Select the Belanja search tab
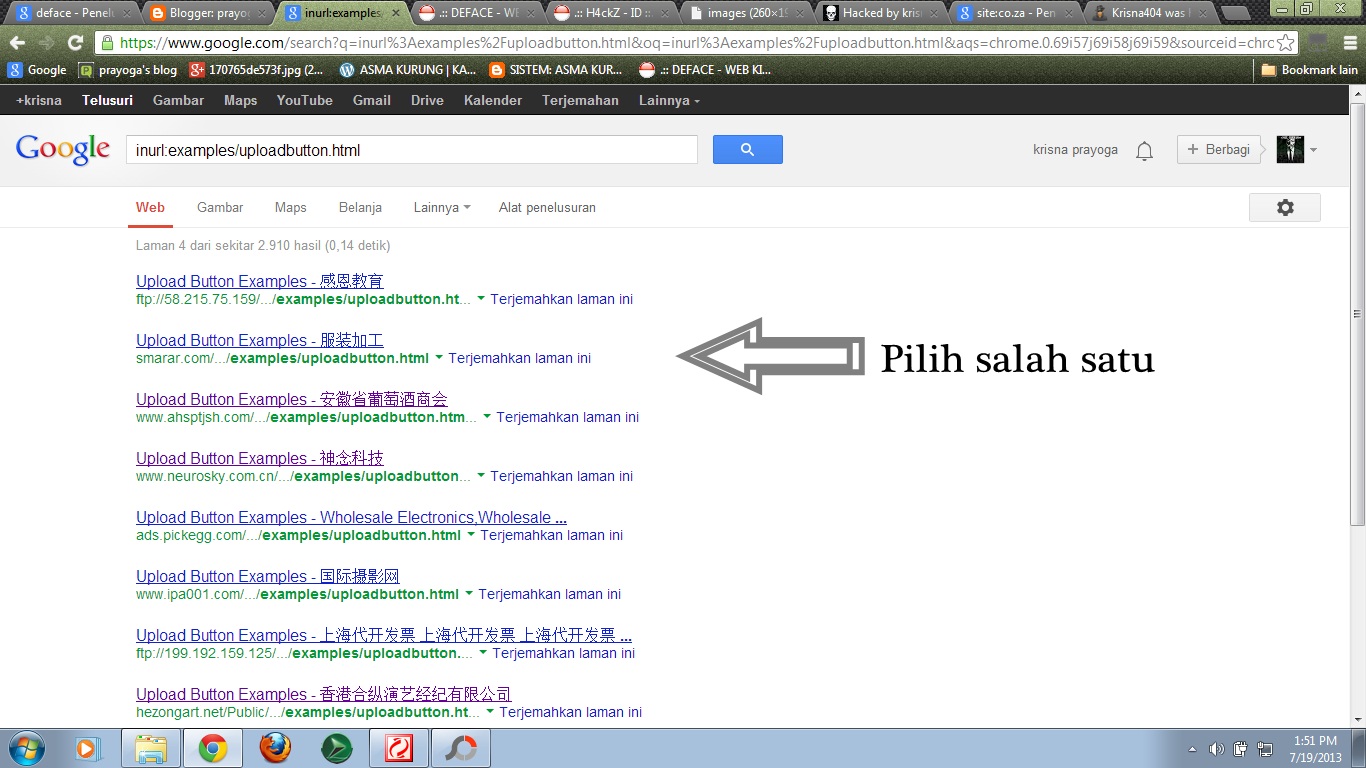This screenshot has height=768, width=1366. click(x=360, y=207)
